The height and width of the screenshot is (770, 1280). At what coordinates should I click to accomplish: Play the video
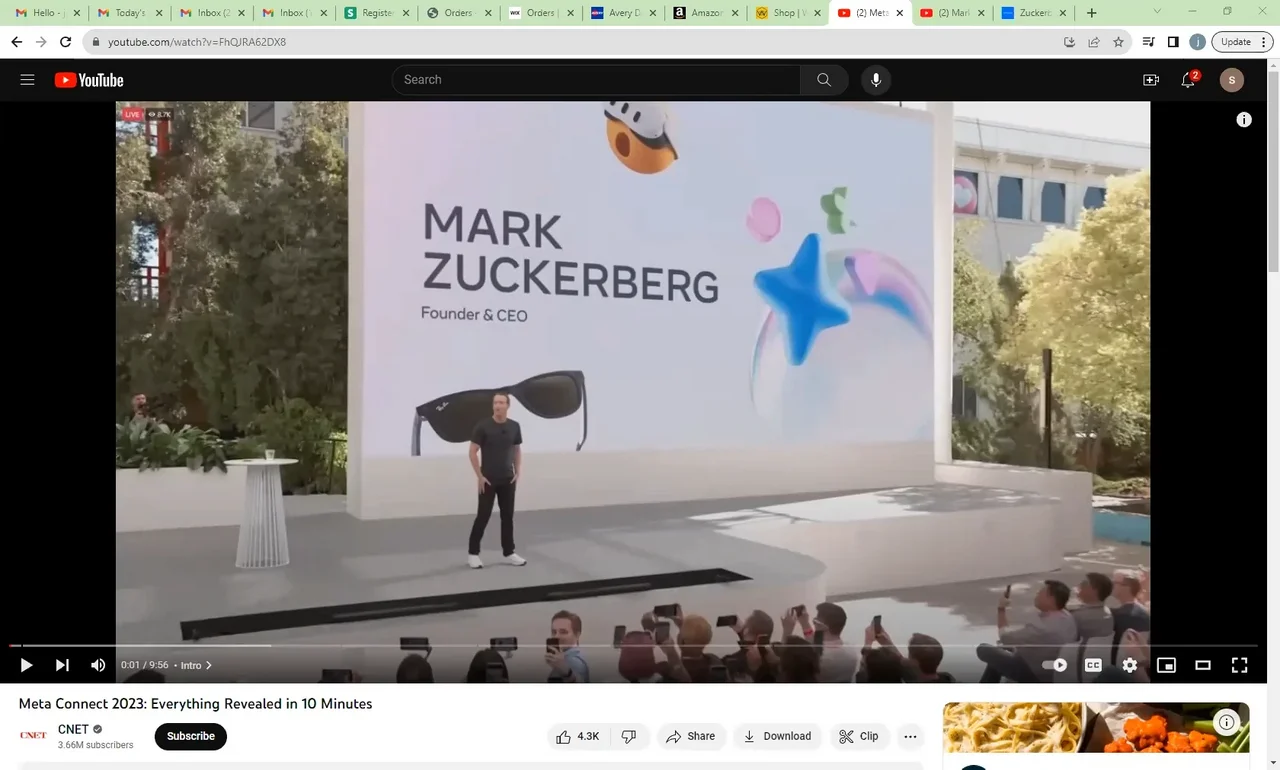pyautogui.click(x=26, y=665)
